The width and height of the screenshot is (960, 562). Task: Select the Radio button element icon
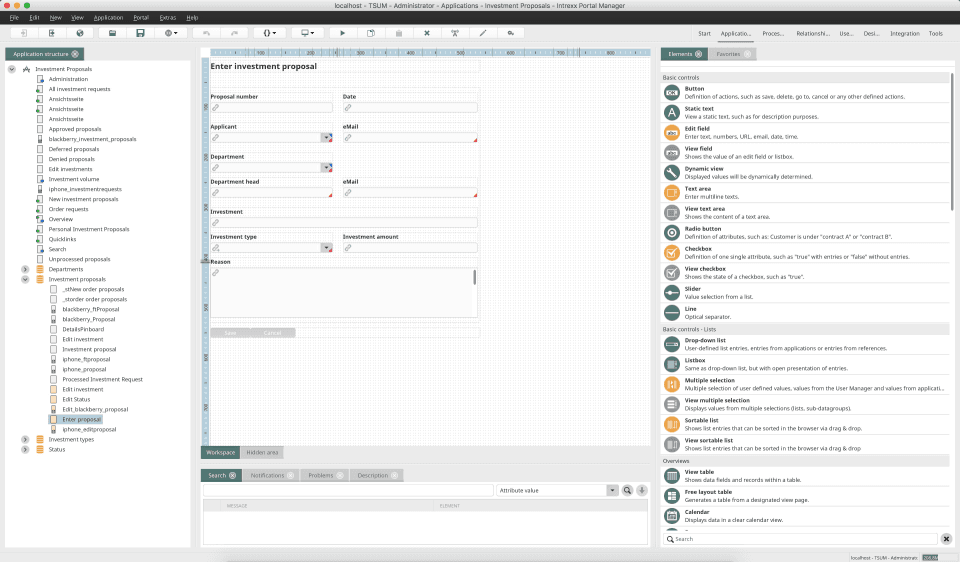click(x=672, y=233)
